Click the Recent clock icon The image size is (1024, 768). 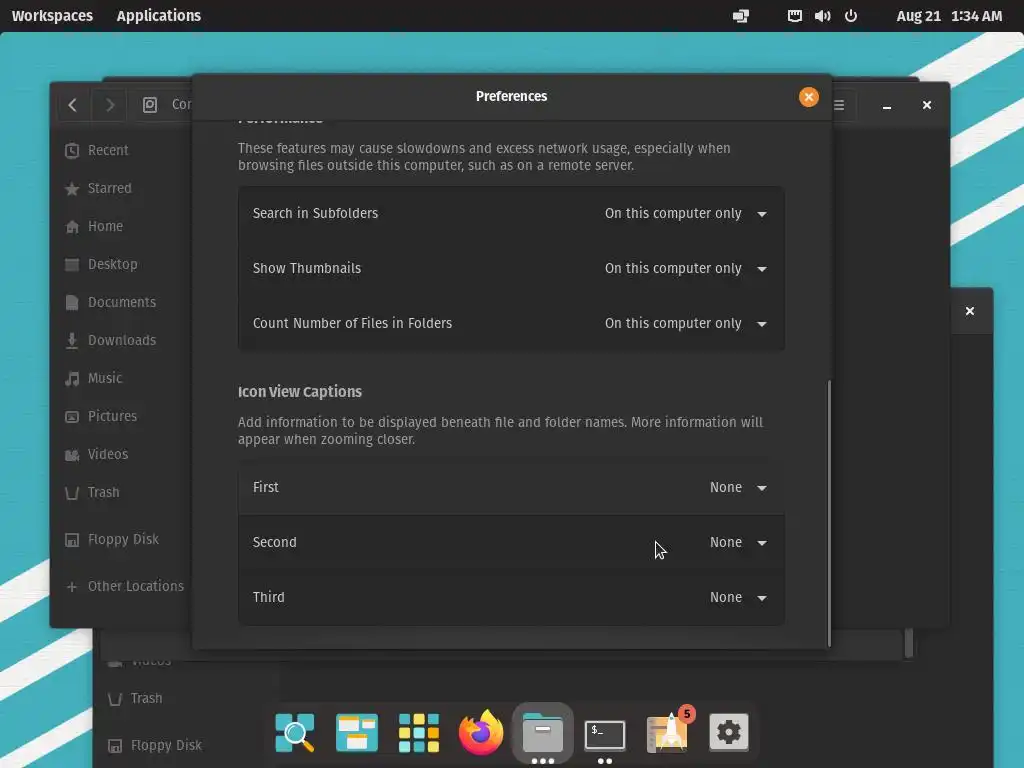click(x=72, y=151)
